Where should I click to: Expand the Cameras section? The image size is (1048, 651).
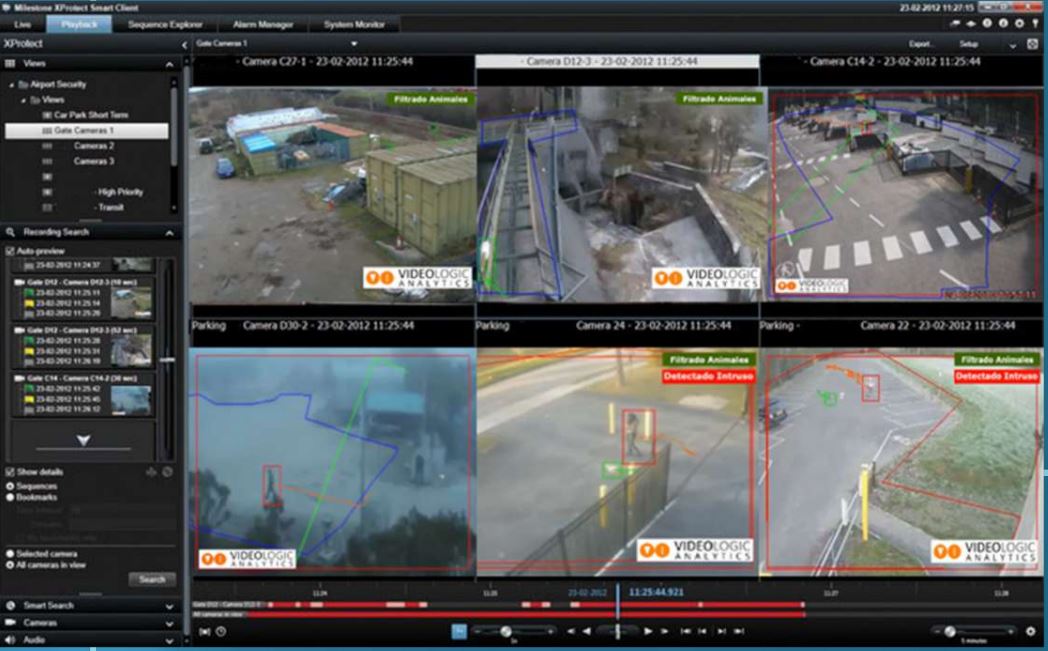click(169, 623)
